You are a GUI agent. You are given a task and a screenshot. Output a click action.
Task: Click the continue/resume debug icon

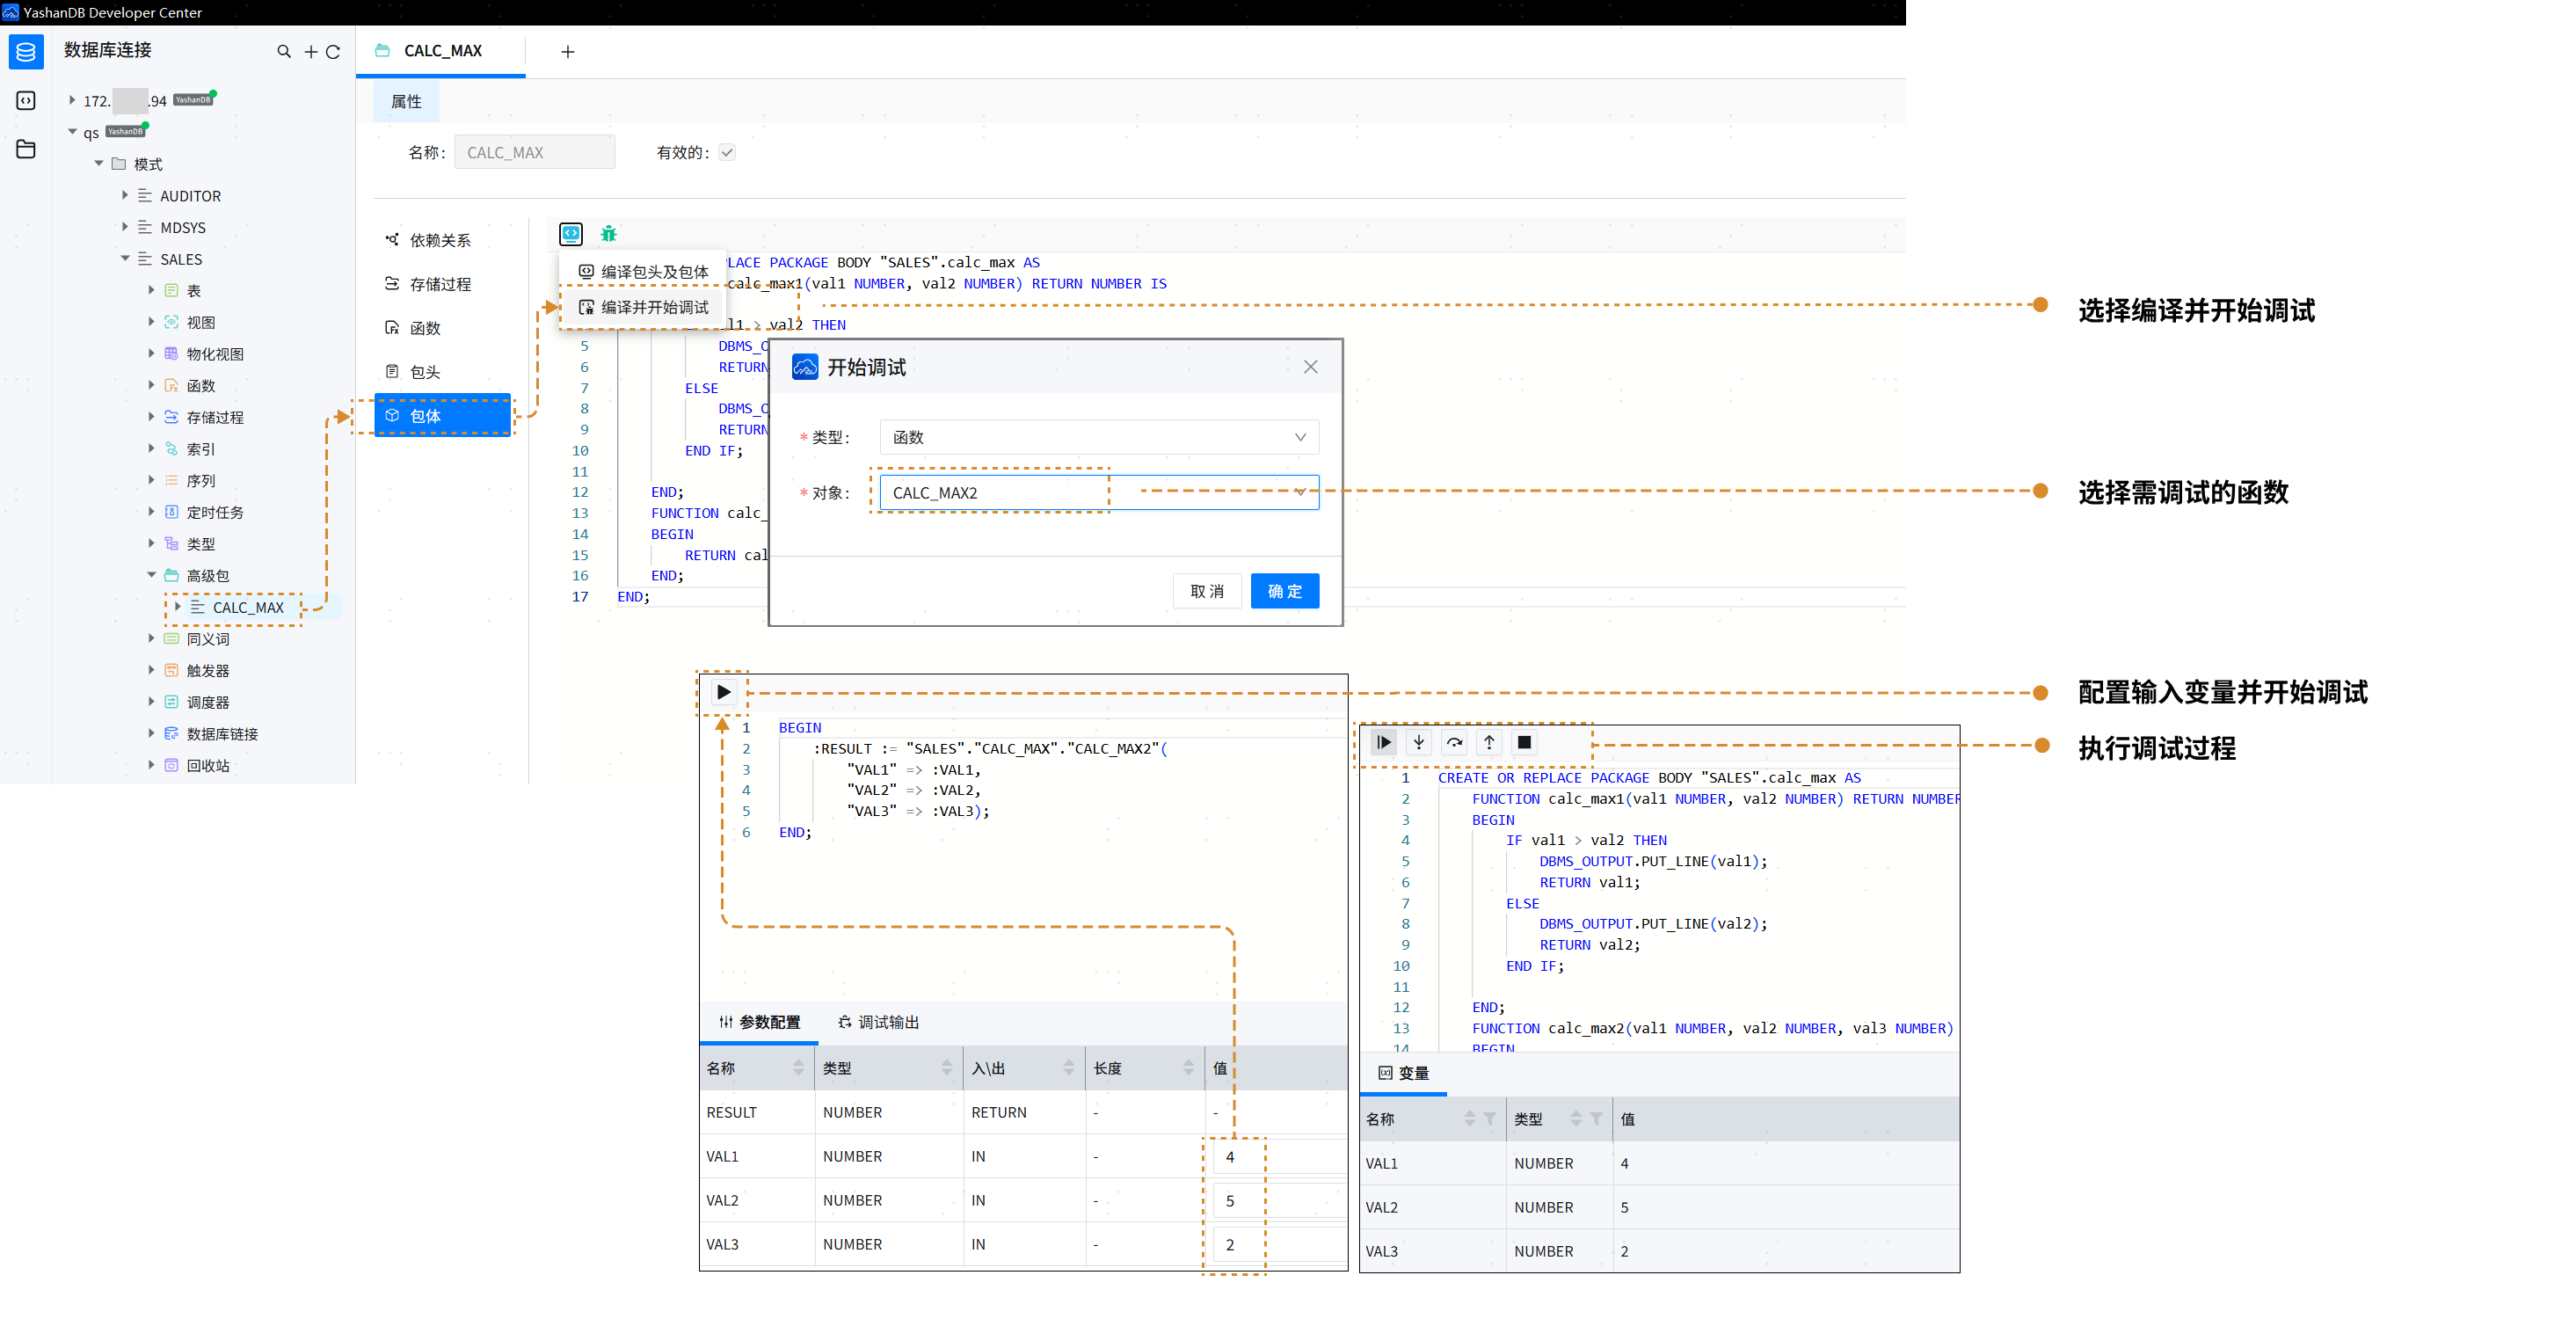pos(1383,742)
